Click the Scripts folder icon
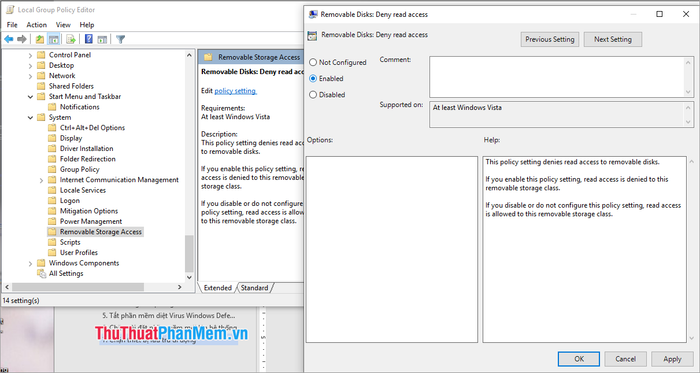The image size is (700, 373). click(52, 242)
